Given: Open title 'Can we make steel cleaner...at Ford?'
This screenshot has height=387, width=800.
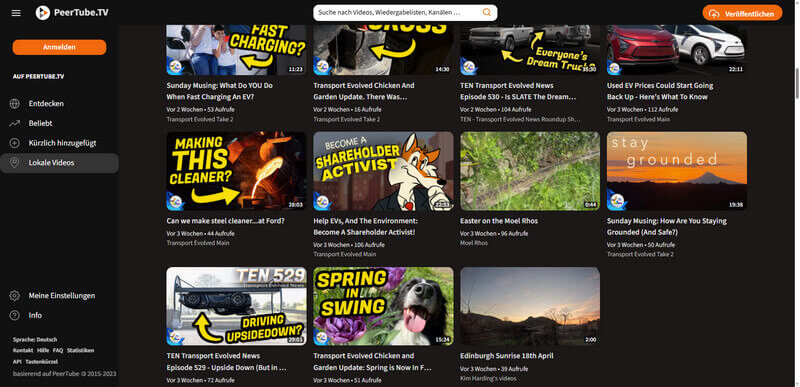Looking at the screenshot, I should point(226,221).
